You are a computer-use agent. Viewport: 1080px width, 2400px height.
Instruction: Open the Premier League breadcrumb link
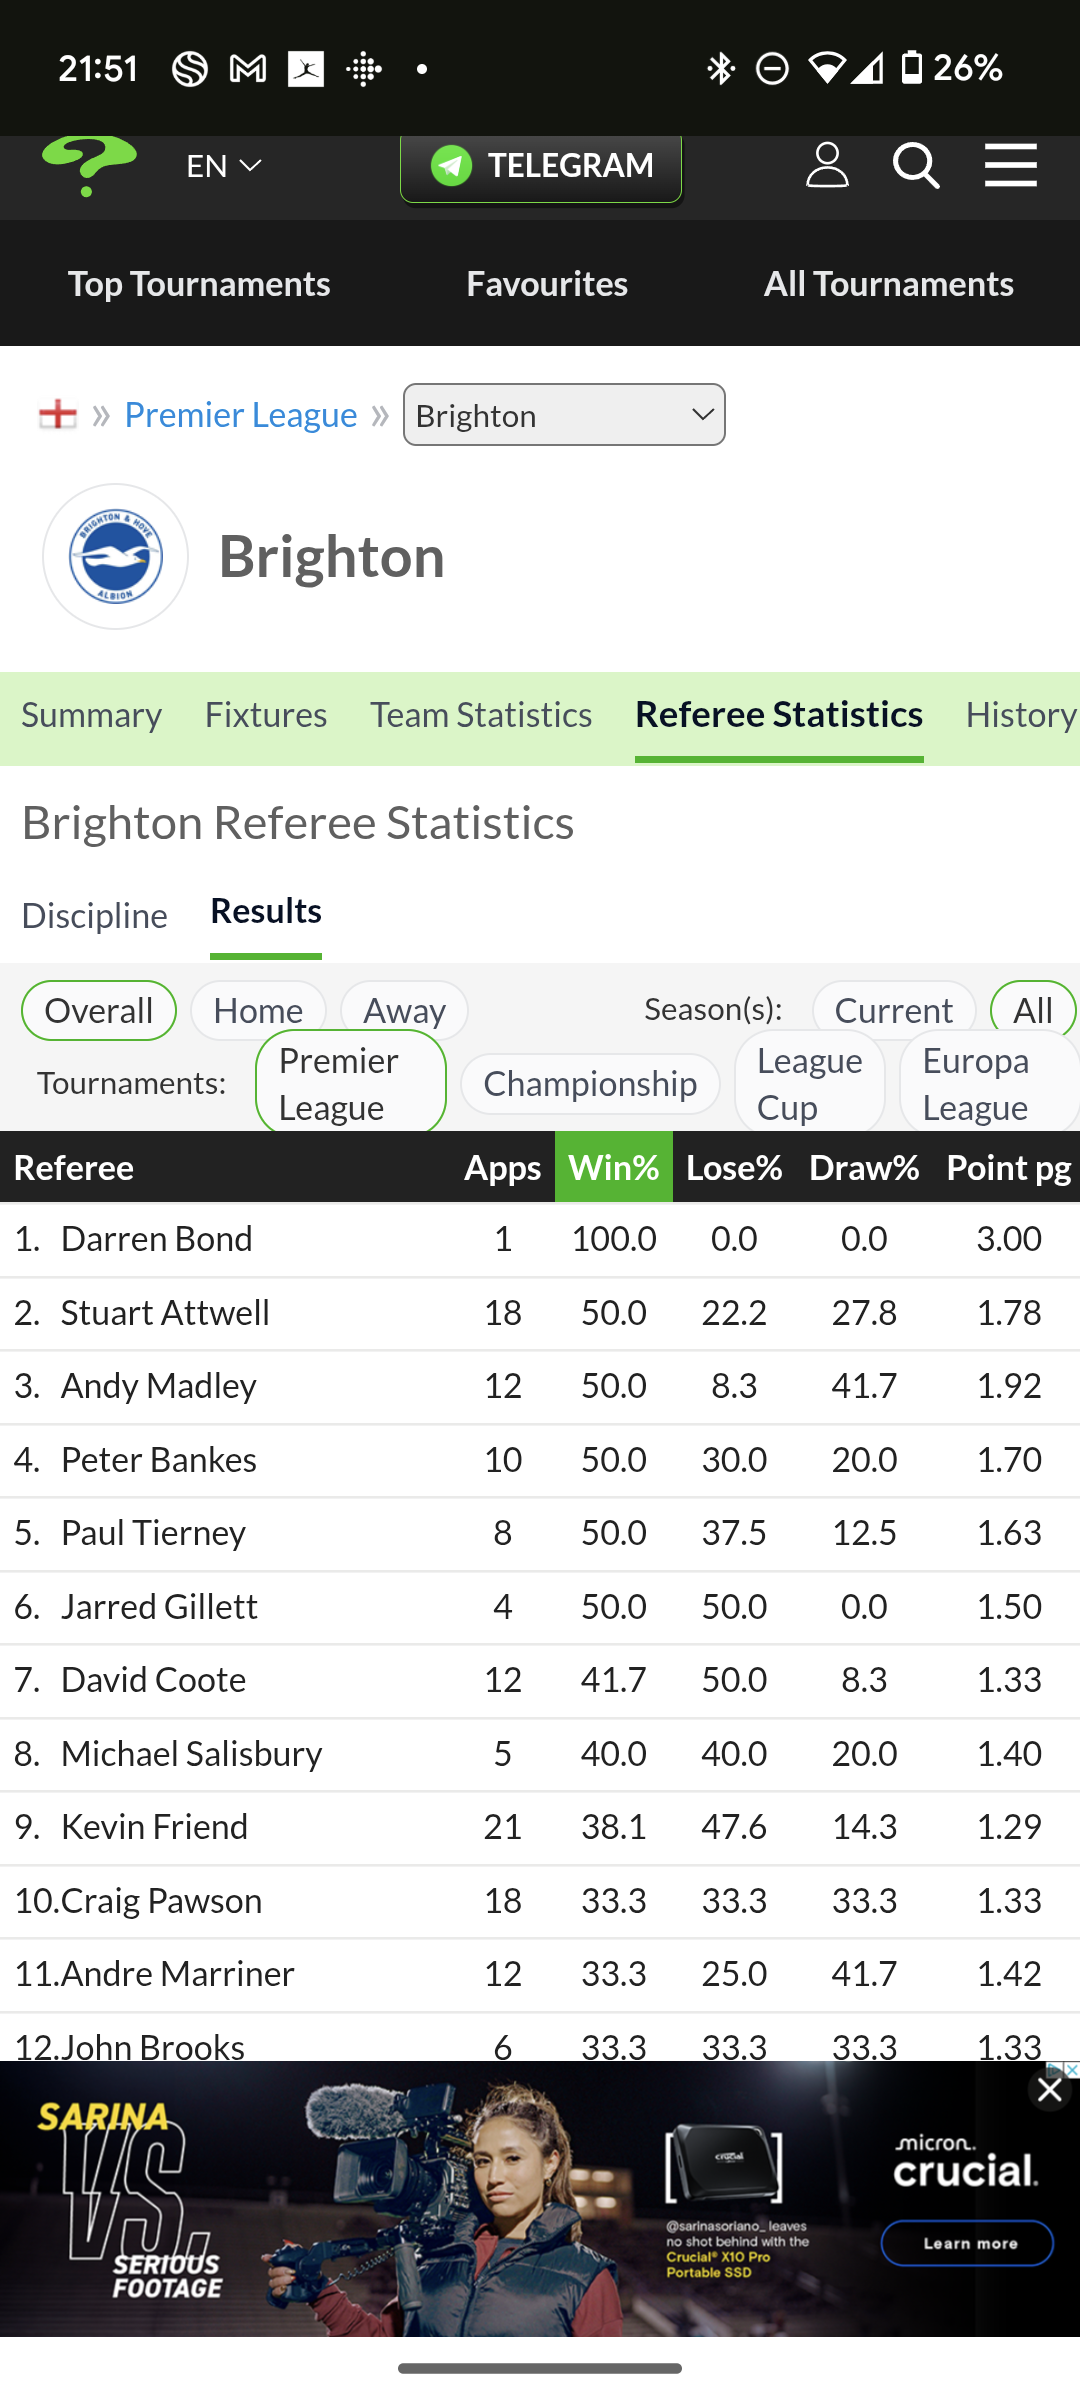click(241, 414)
